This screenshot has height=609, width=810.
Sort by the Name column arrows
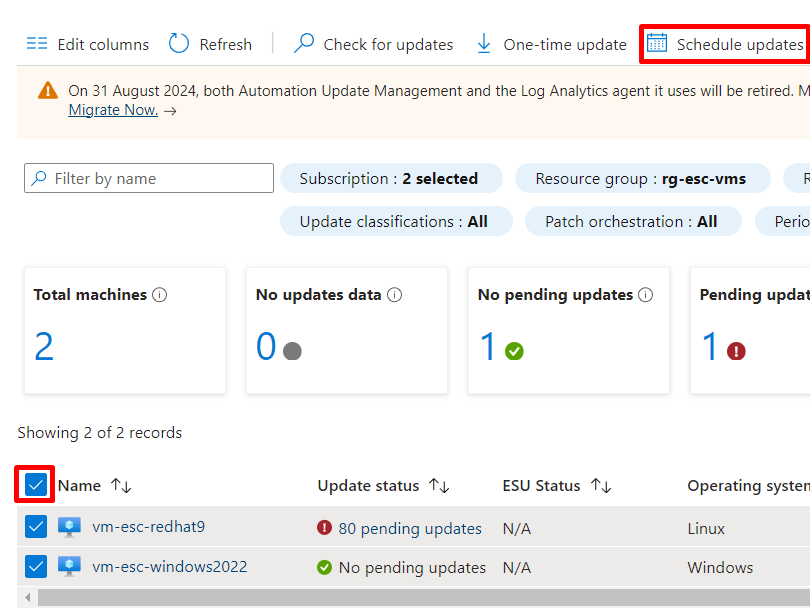pyautogui.click(x=121, y=486)
